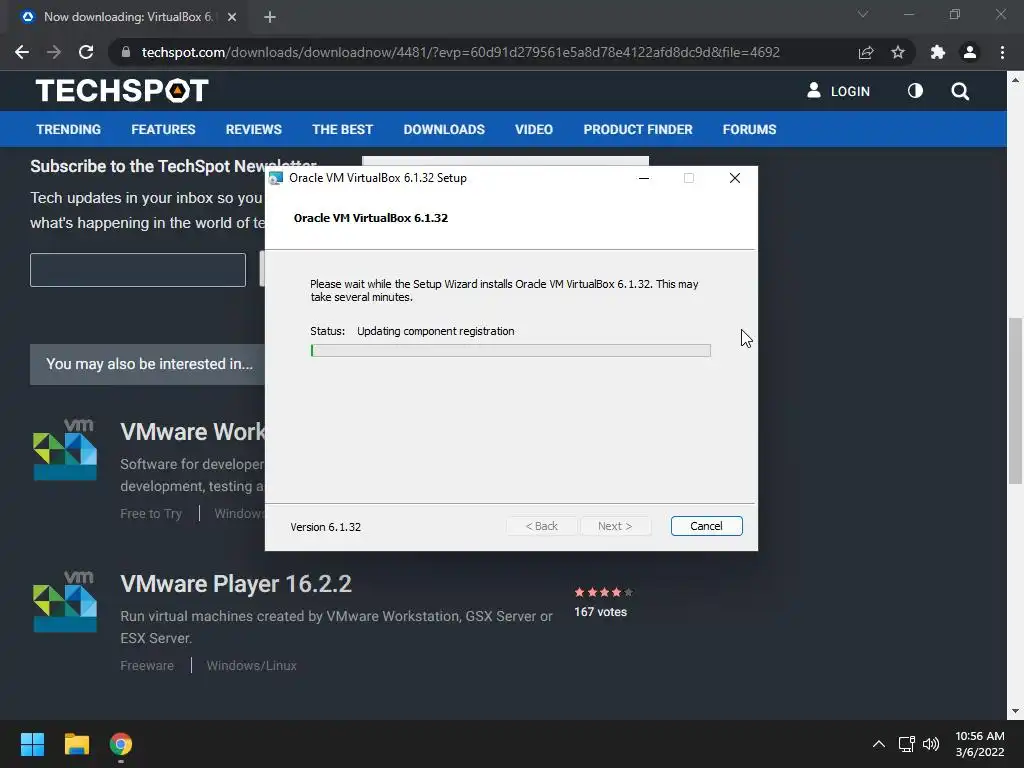Image resolution: width=1024 pixels, height=768 pixels.
Task: Open a new browser tab
Action: (x=270, y=17)
